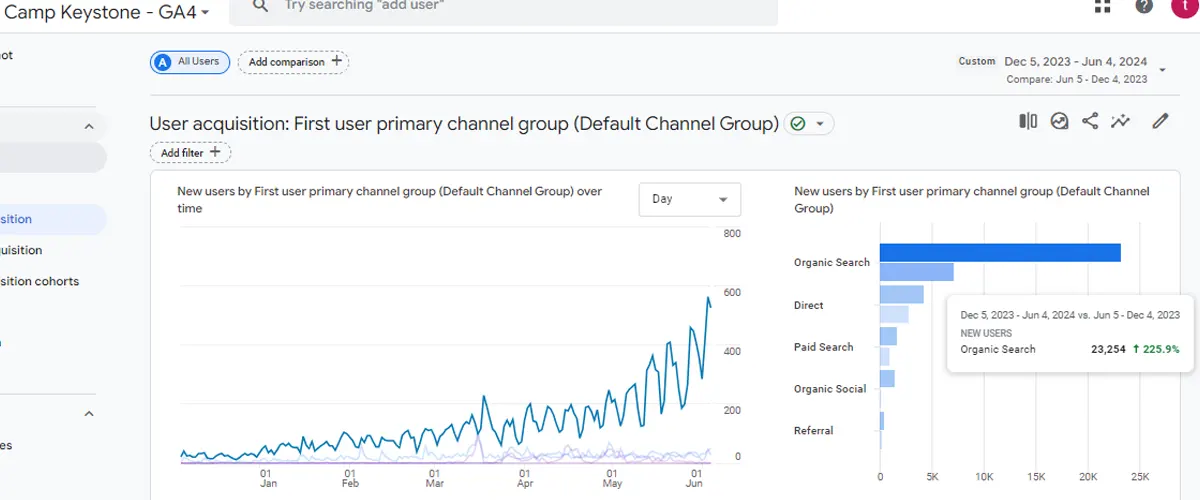
Task: Click the A badge on All Users chip
Action: click(162, 62)
